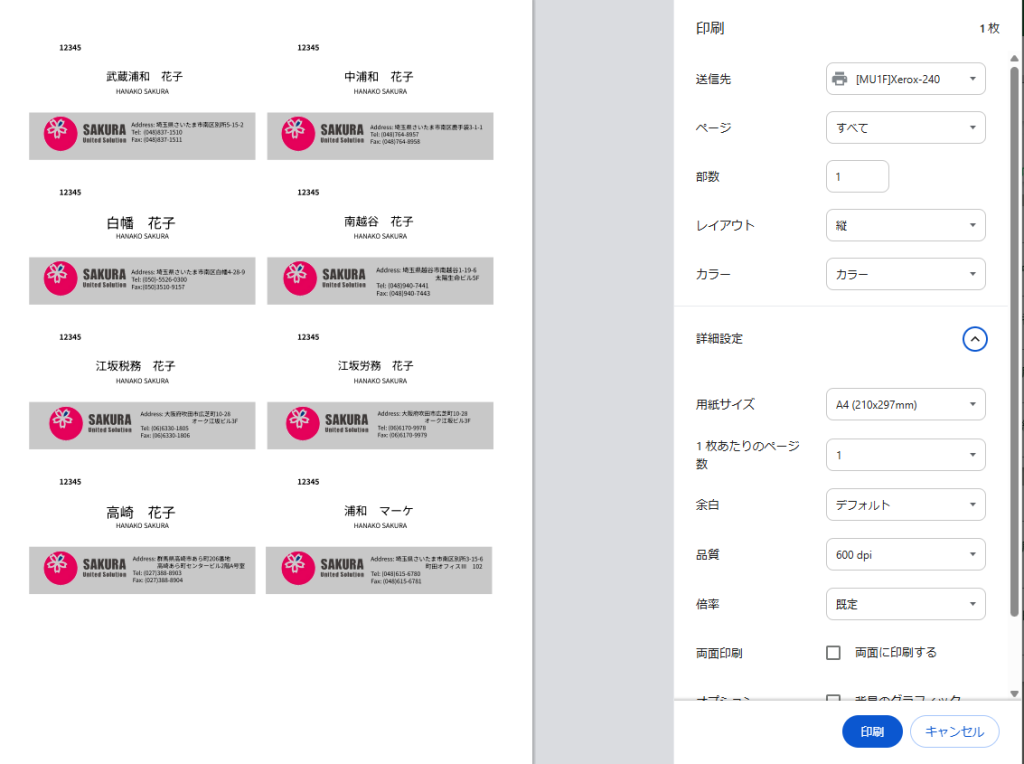The height and width of the screenshot is (764, 1024).
Task: Click the printer icon in the destination field
Action: click(x=838, y=79)
